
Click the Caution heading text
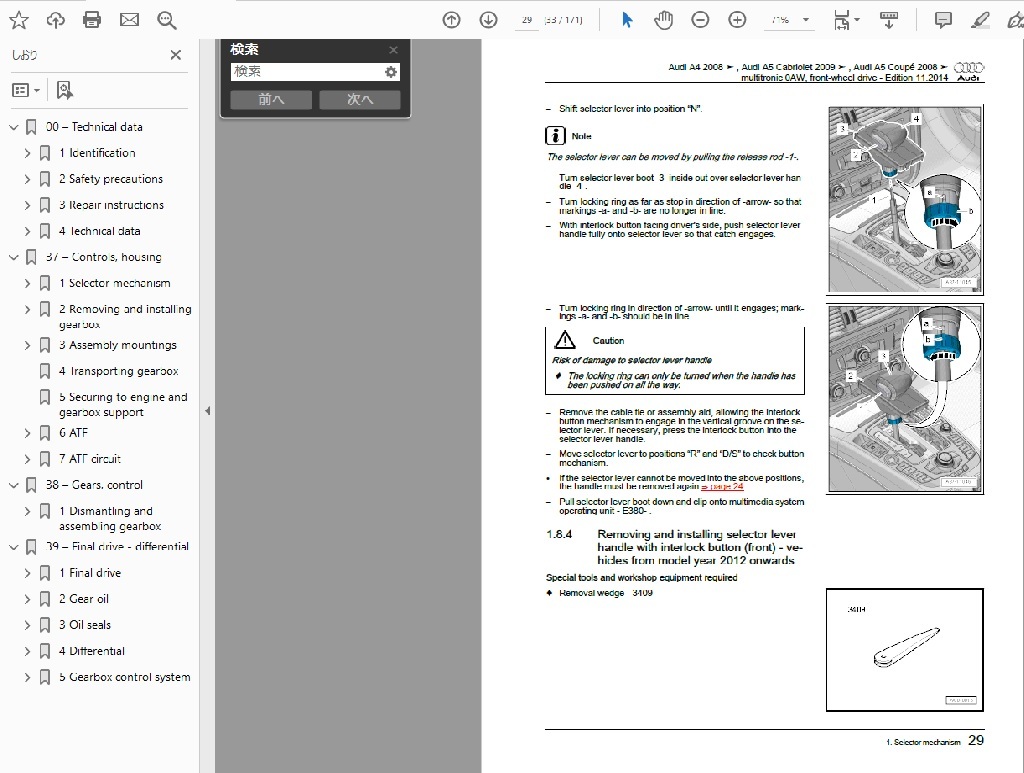click(608, 341)
